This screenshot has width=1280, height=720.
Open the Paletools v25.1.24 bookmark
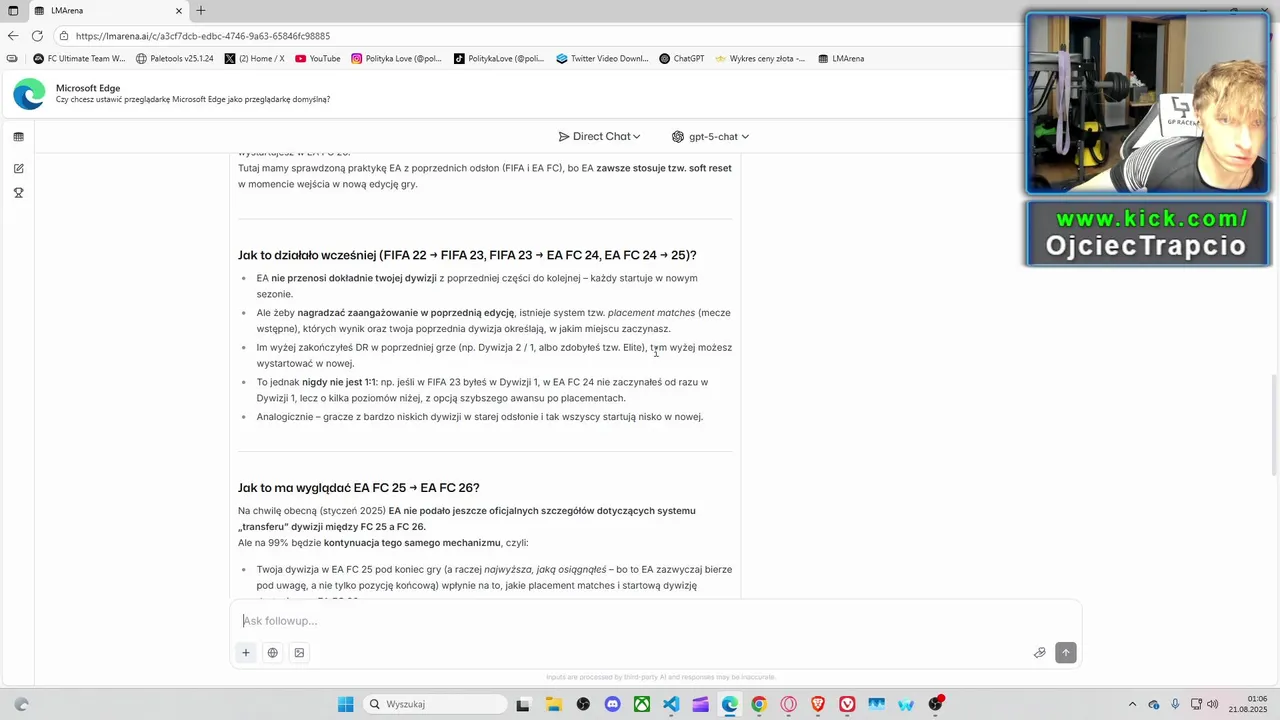pos(175,58)
